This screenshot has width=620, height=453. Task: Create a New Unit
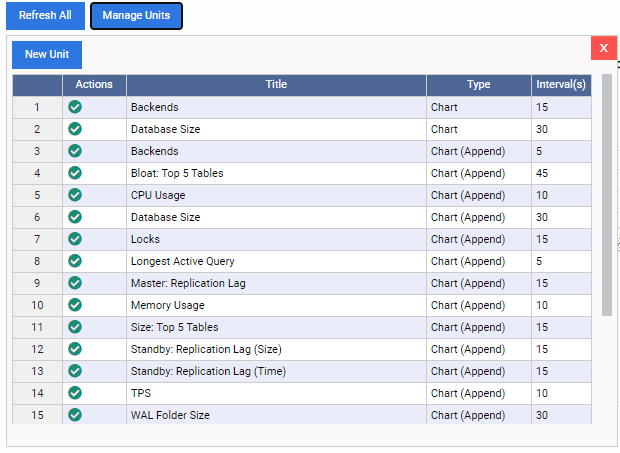pyautogui.click(x=47, y=55)
